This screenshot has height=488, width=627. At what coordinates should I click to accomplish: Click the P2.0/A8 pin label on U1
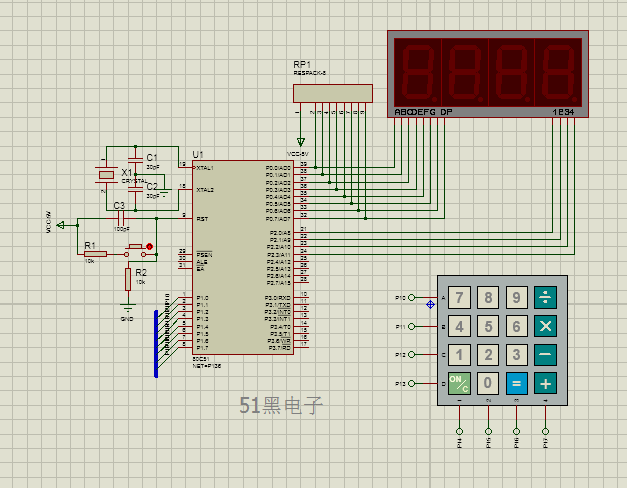pos(280,233)
